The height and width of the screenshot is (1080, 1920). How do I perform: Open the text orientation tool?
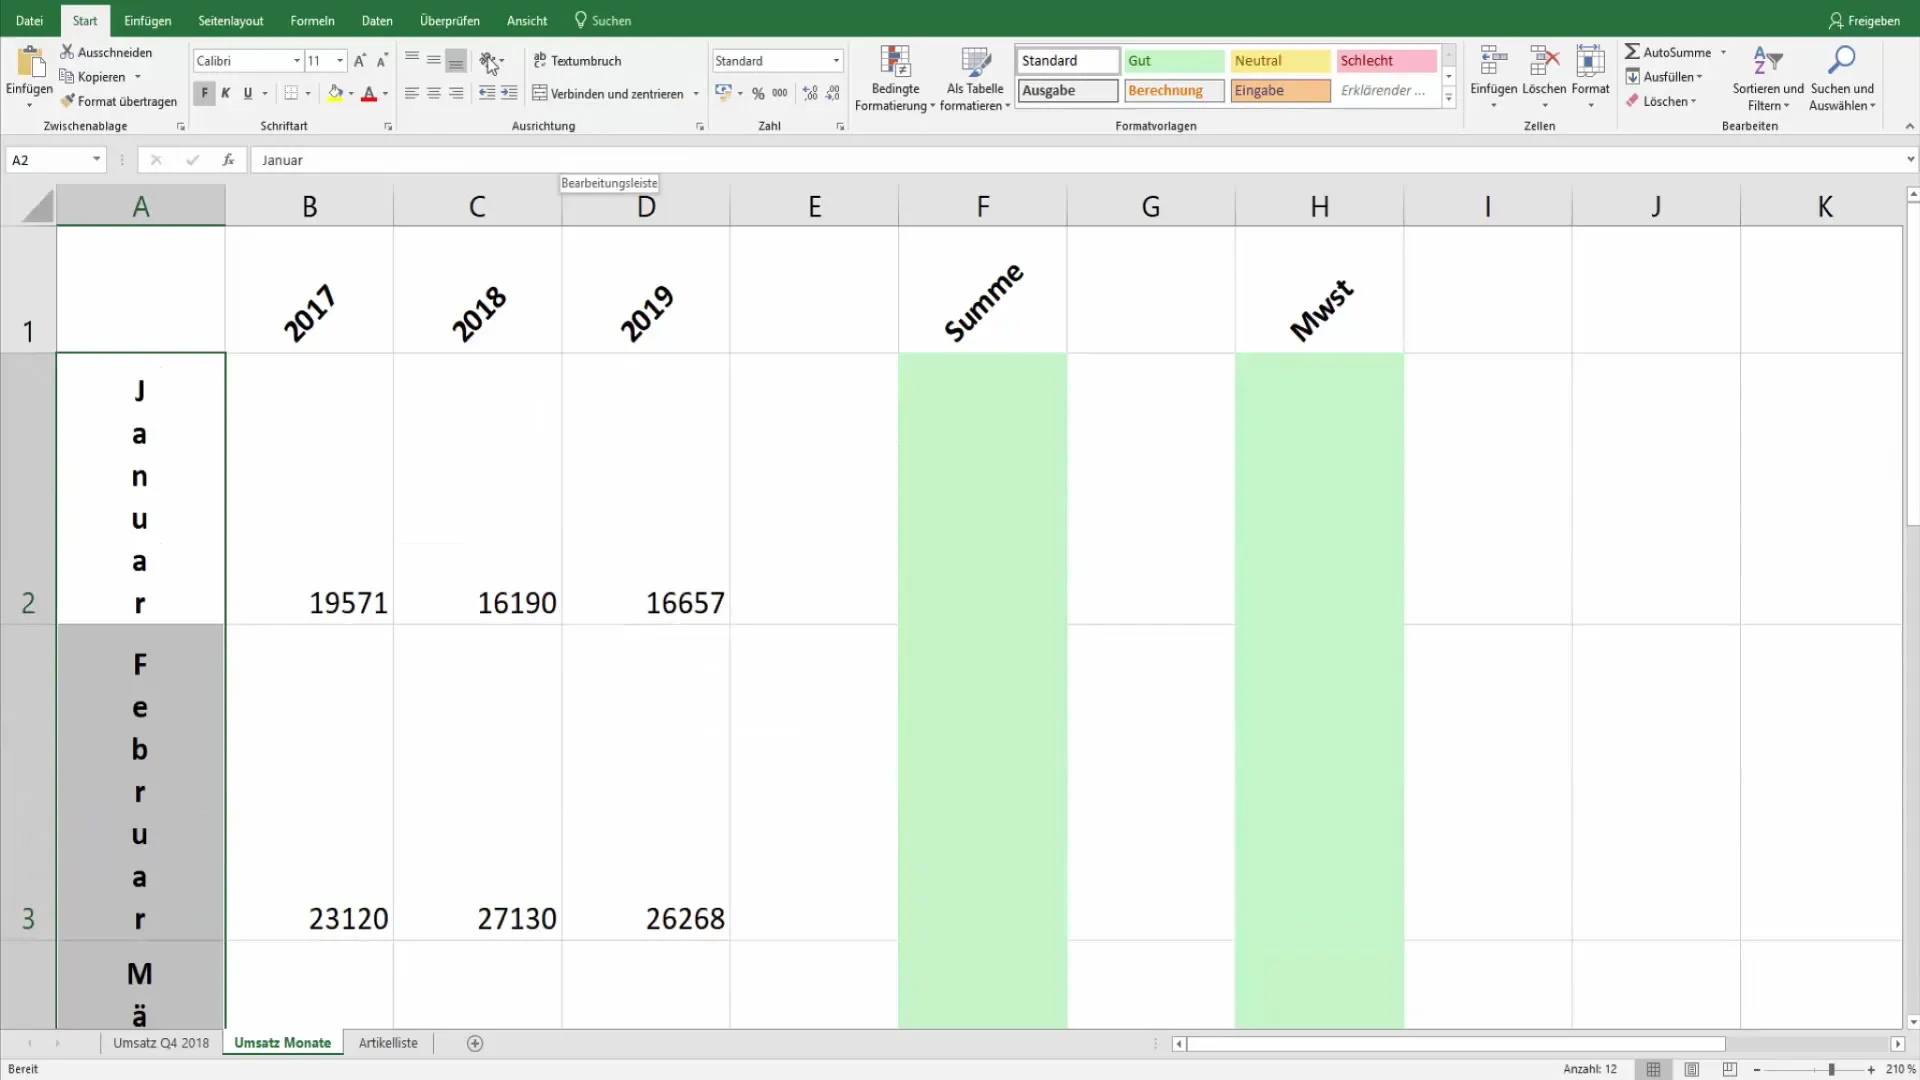point(487,61)
